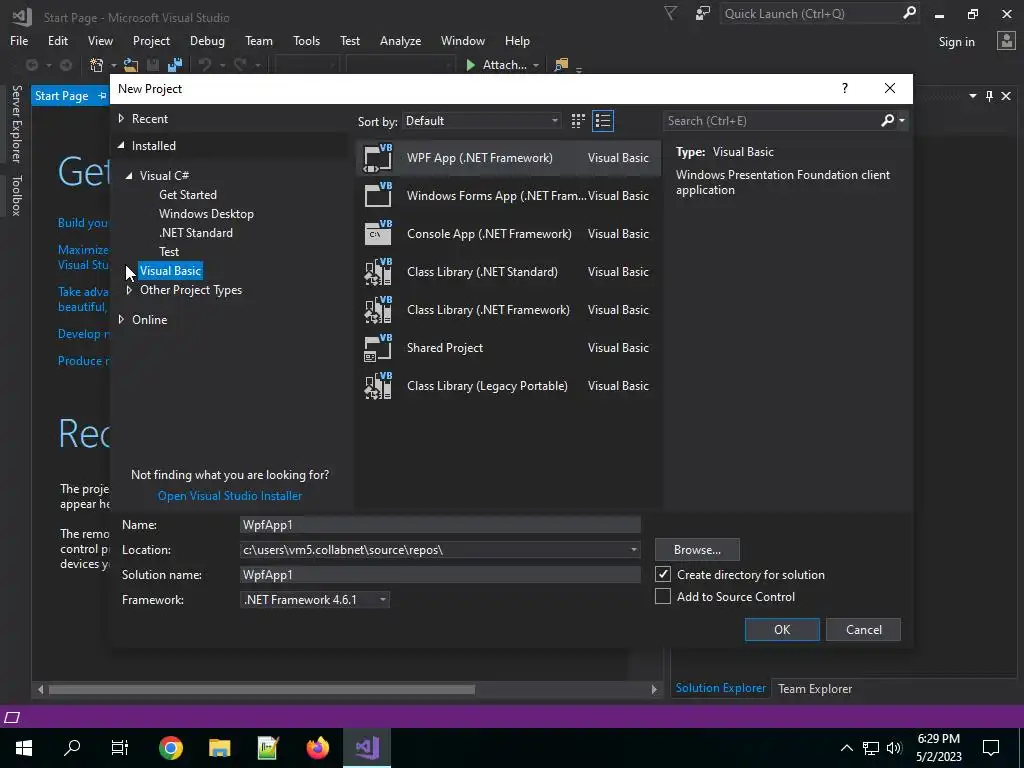
Task: Click OK to create project
Action: (782, 630)
